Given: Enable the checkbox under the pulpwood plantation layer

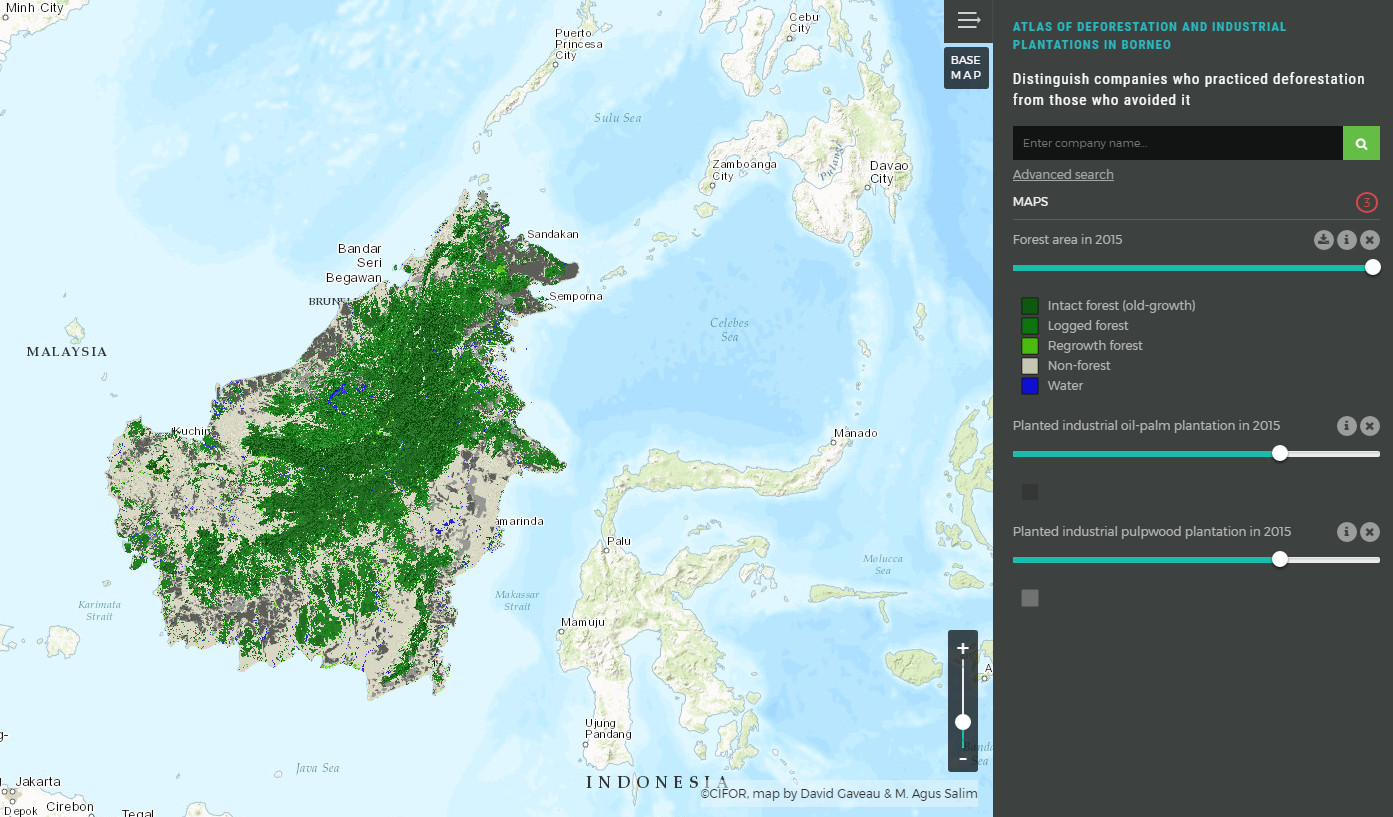Looking at the screenshot, I should coord(1029,597).
